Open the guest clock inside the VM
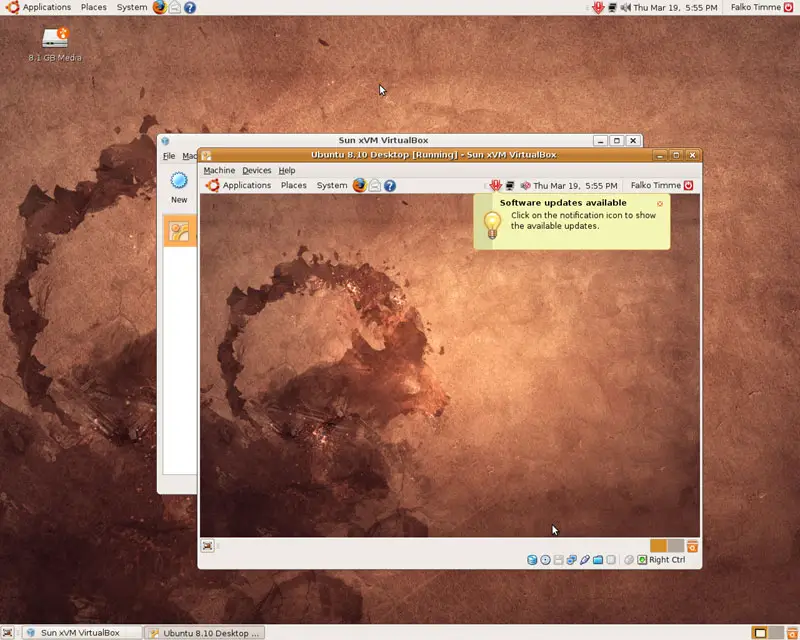This screenshot has height=640, width=800. tap(575, 185)
